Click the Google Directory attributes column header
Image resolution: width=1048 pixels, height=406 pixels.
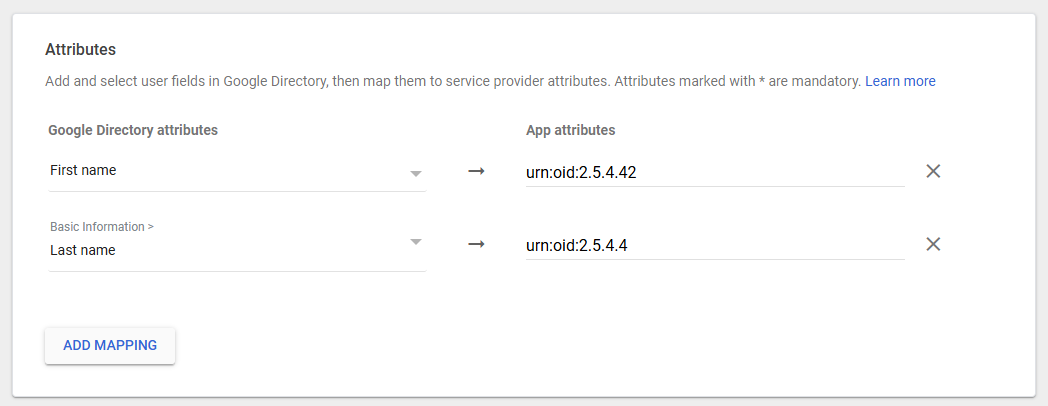[133, 130]
